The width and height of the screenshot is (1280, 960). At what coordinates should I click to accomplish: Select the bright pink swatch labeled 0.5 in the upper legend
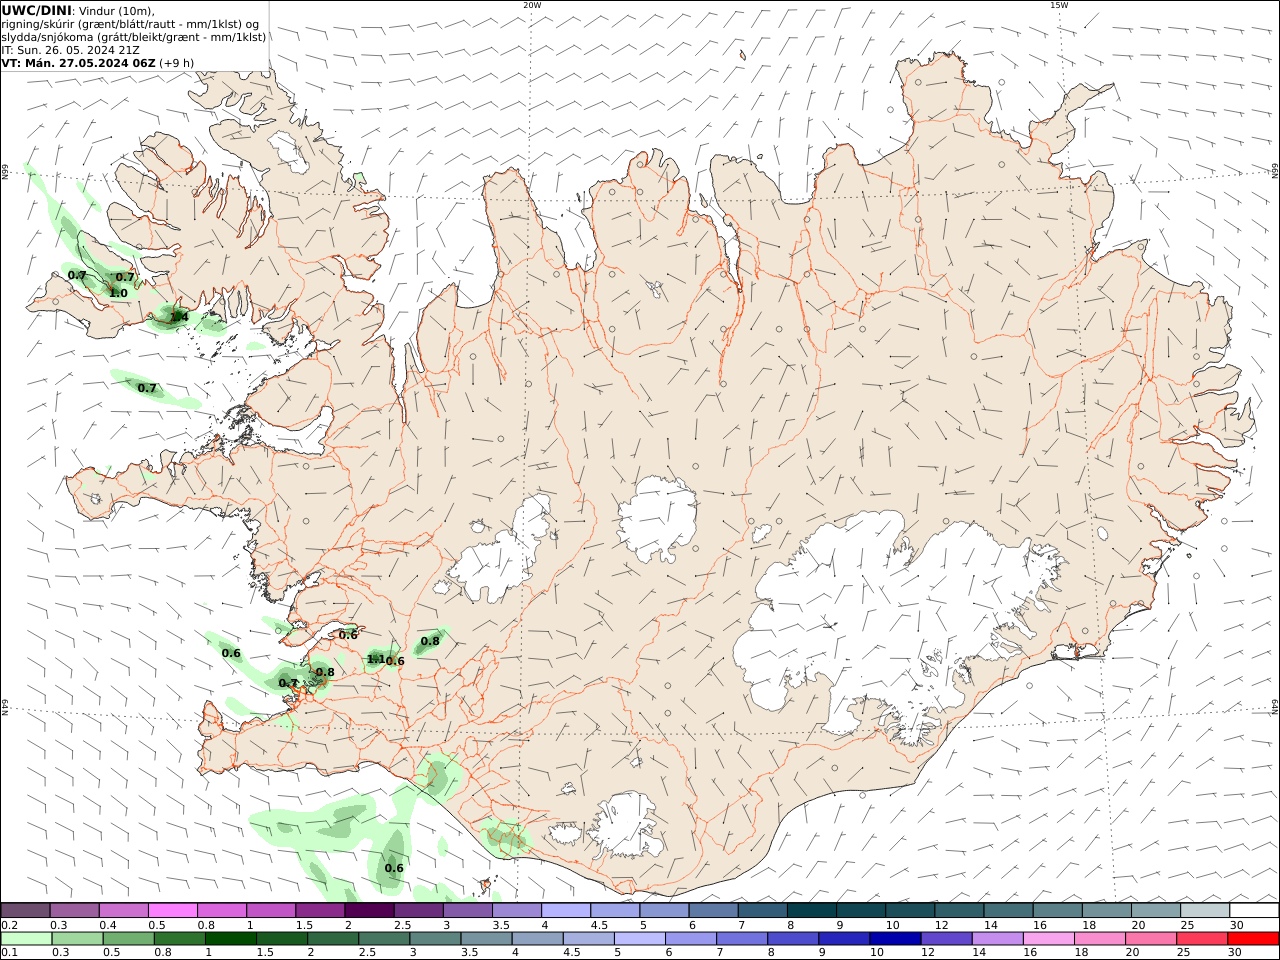[x=172, y=911]
